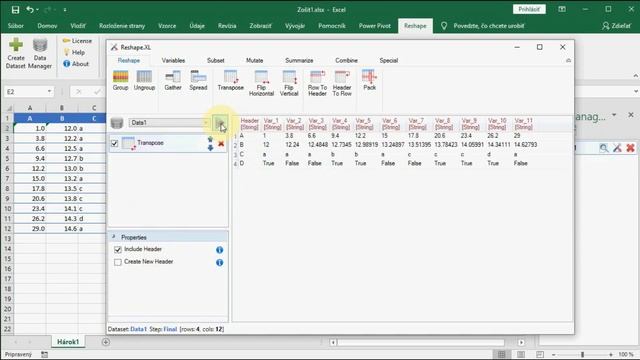
Task: Use the Header To Row tool
Action: tap(342, 83)
